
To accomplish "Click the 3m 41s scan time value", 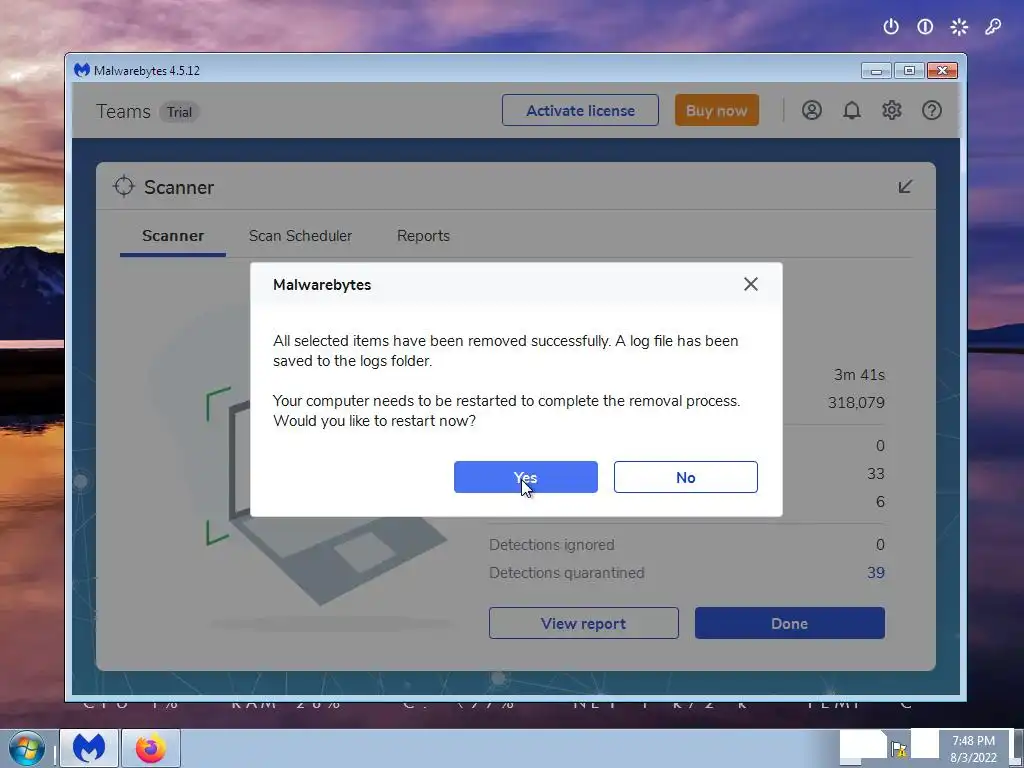I will tap(859, 375).
